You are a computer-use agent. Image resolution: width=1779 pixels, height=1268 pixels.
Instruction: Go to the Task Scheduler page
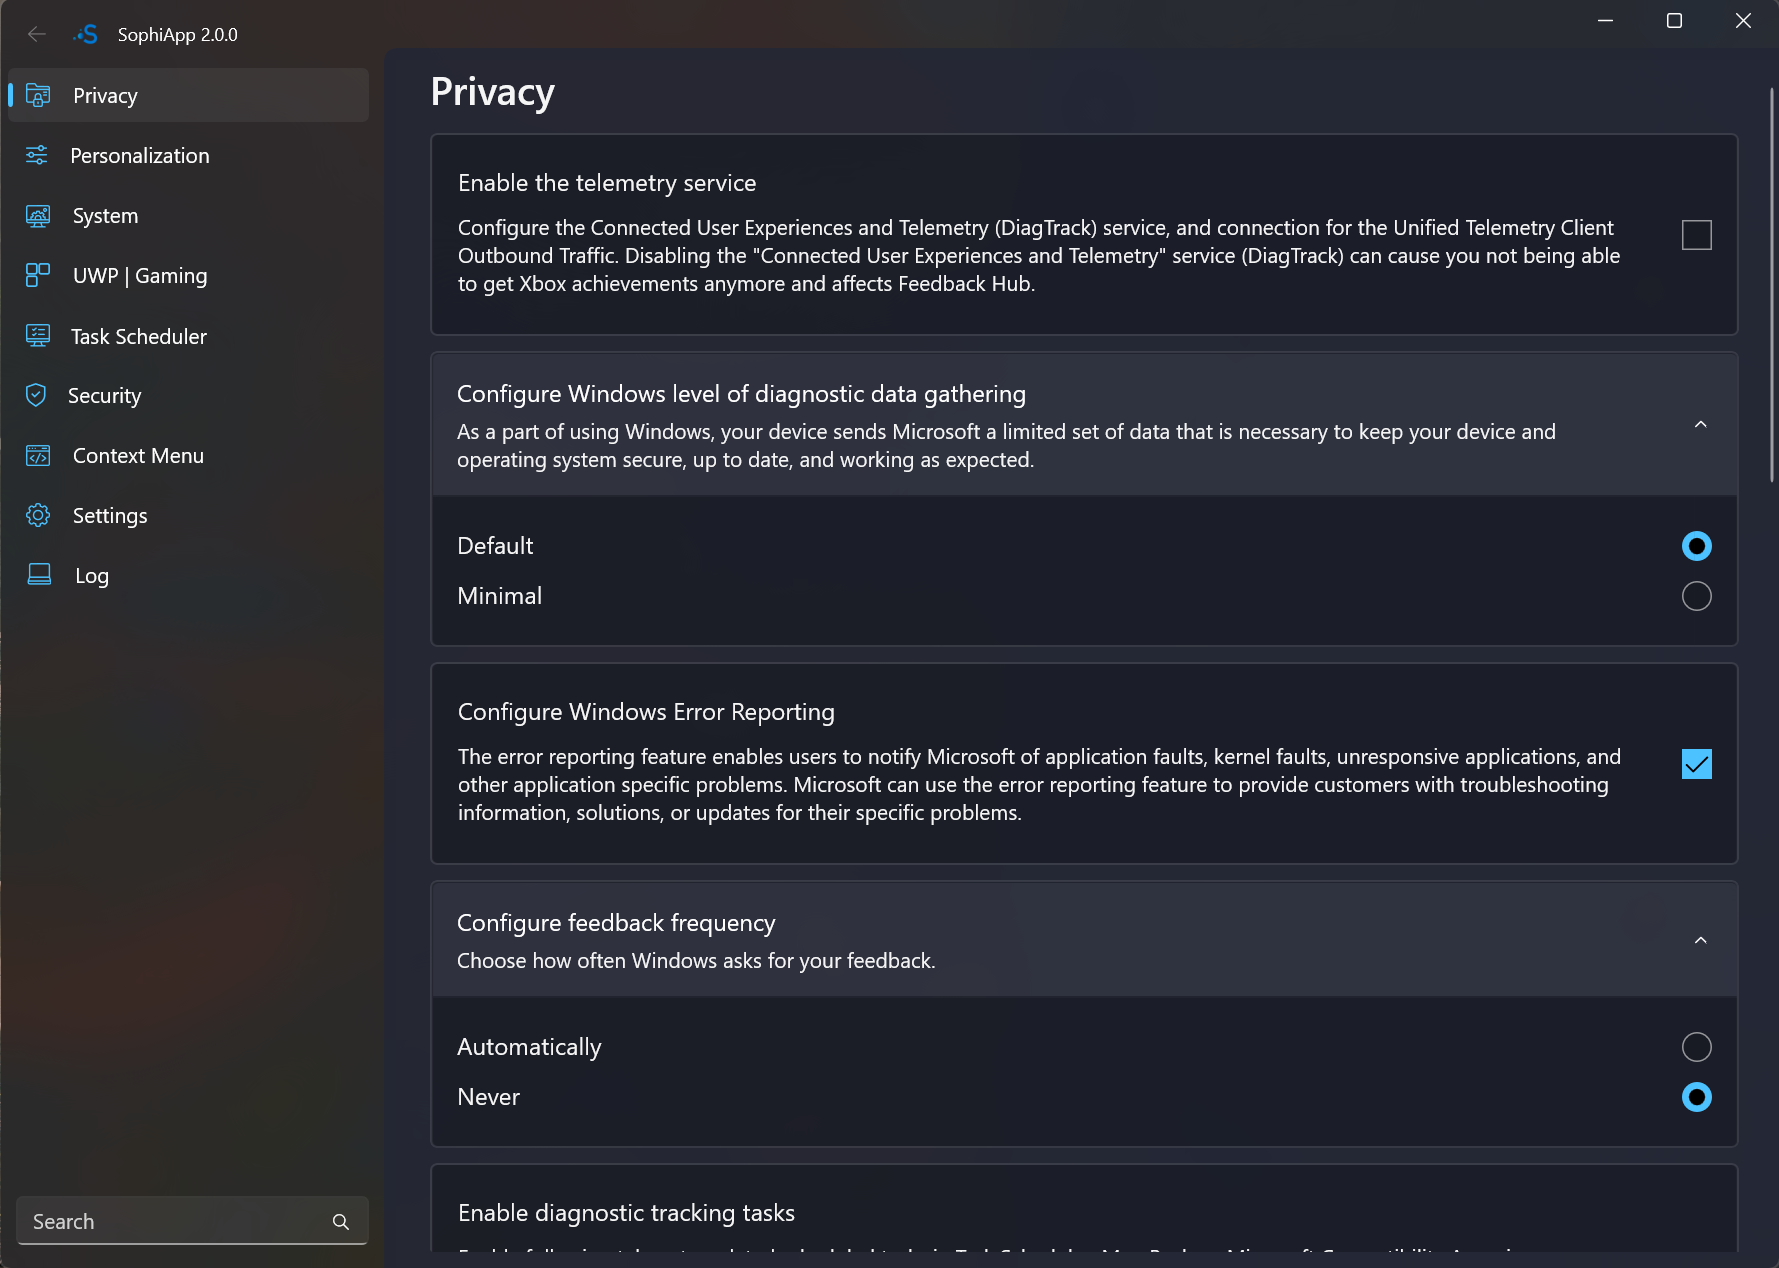(139, 336)
